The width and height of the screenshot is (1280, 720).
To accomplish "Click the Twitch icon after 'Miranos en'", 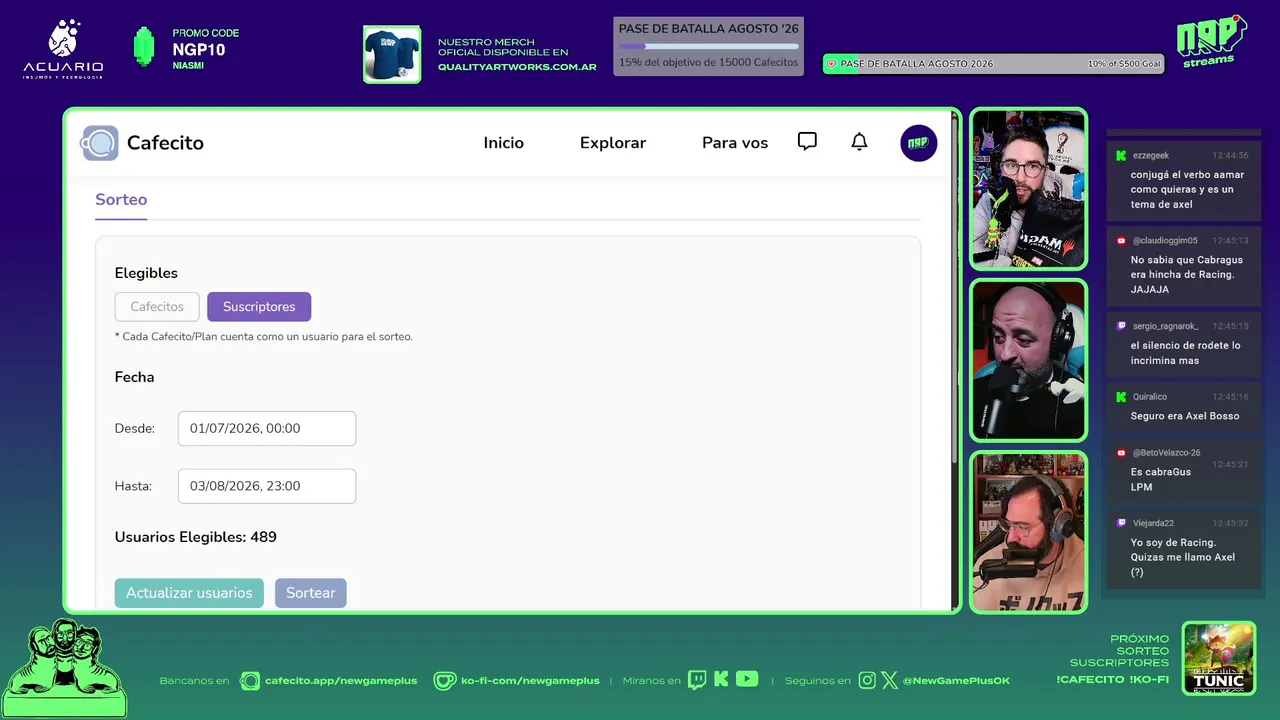I will 697,680.
